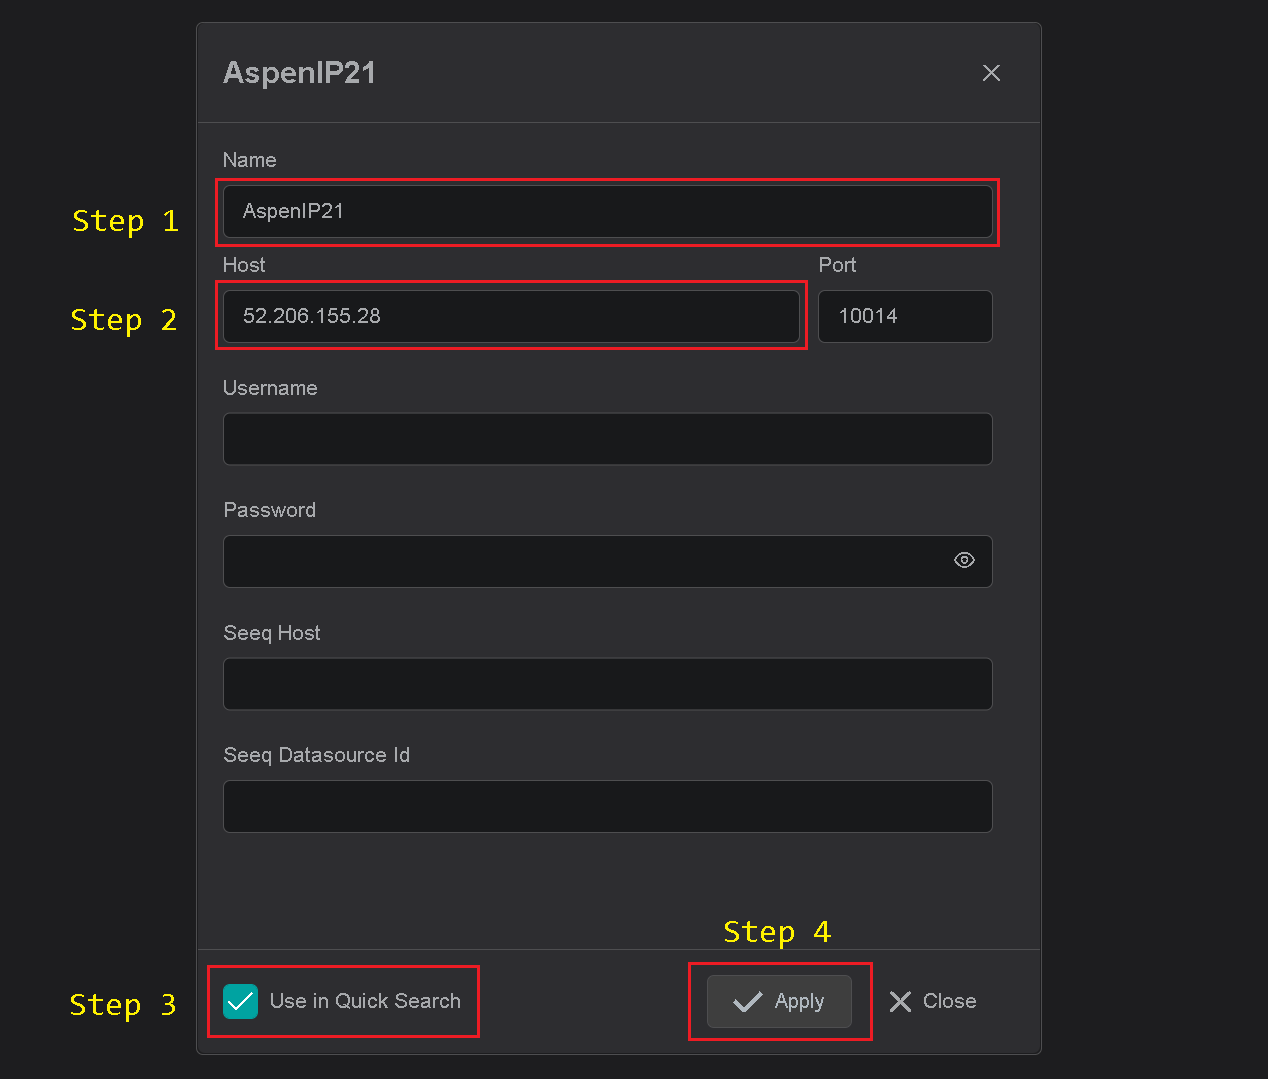Uncheck the Use in Quick Search checkbox

click(240, 1001)
